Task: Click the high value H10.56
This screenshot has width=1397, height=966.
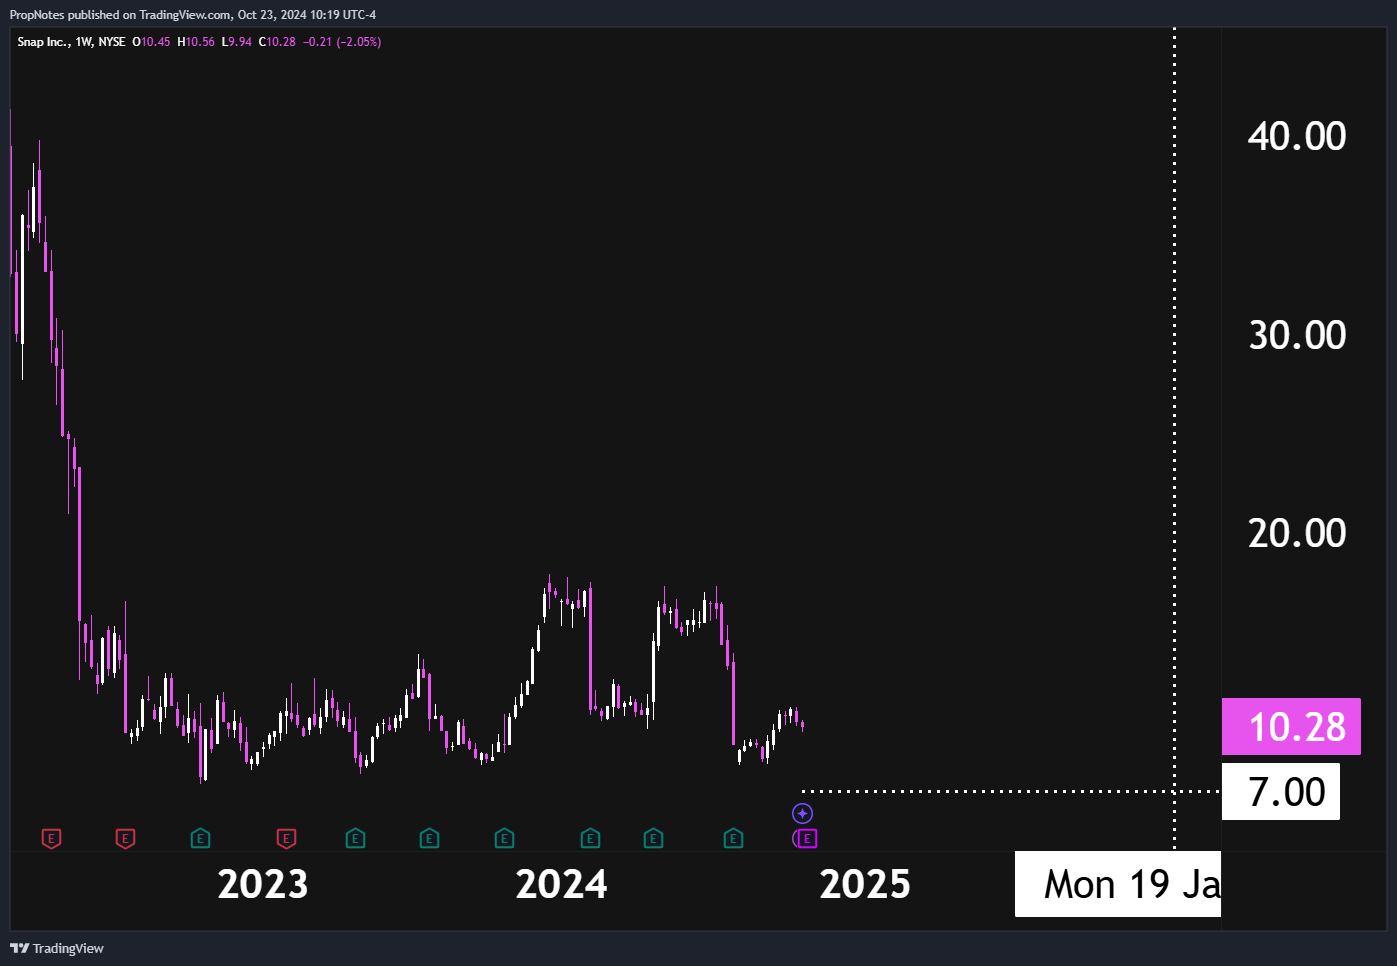Action: 196,42
